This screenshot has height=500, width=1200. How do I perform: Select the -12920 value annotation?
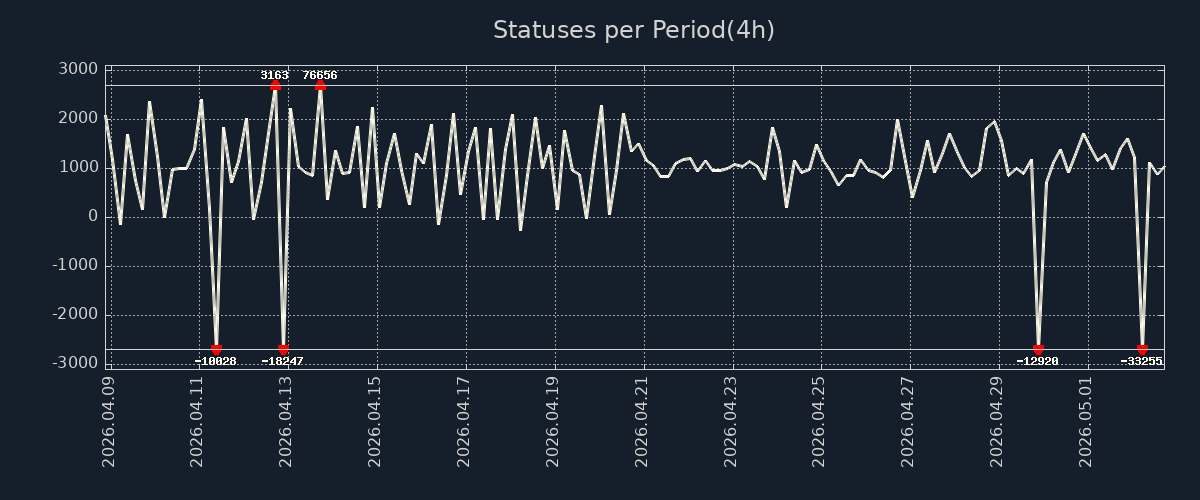coord(1038,361)
